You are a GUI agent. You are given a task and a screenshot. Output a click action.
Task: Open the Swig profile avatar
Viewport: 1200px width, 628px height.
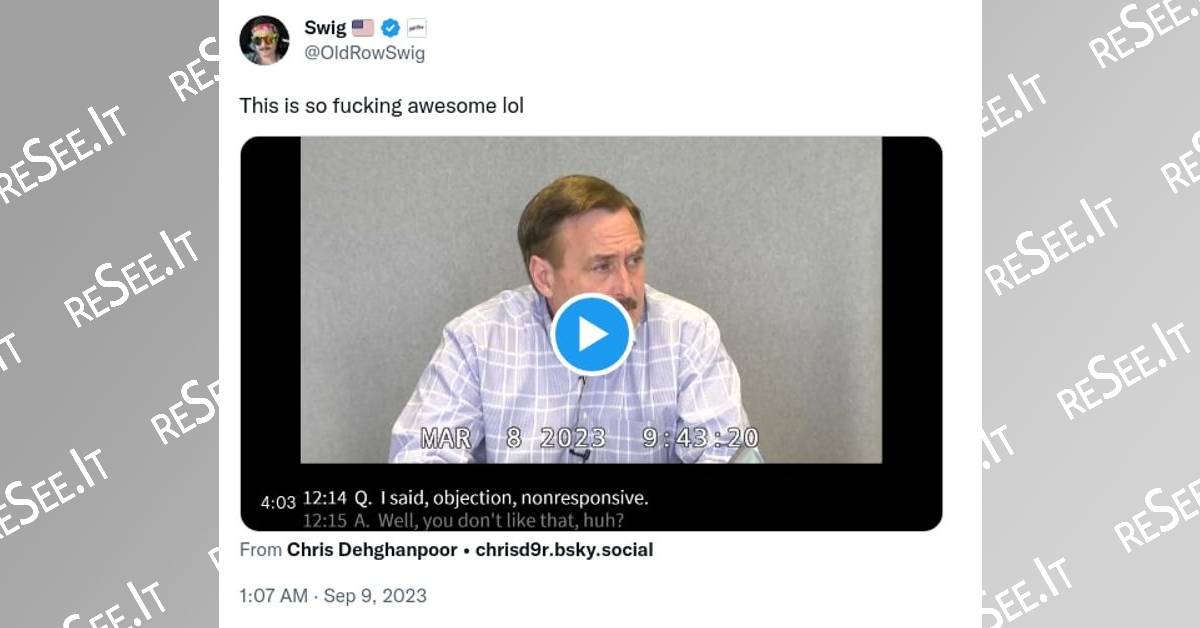click(x=264, y=40)
